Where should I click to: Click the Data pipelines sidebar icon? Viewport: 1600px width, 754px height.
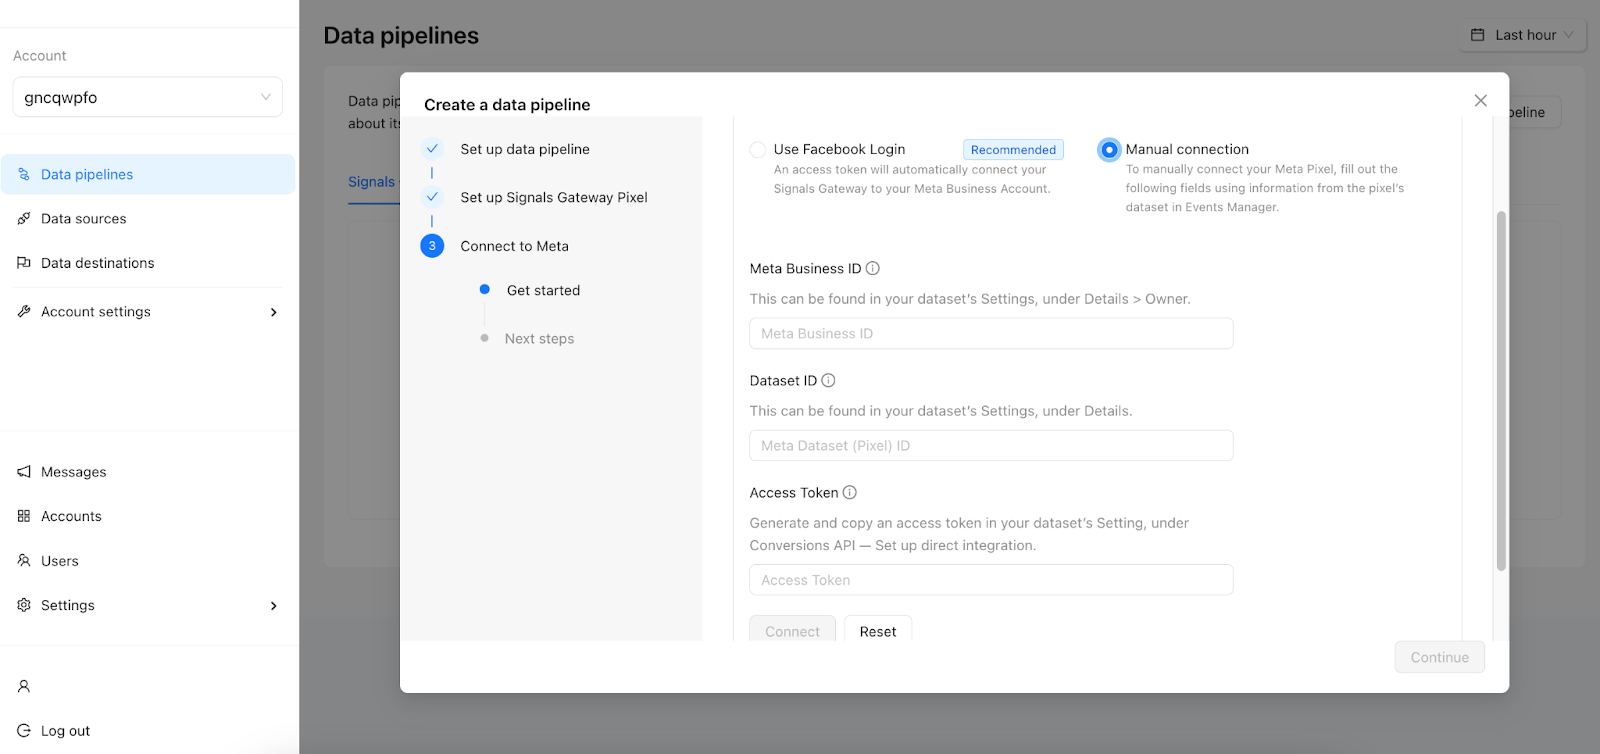24,174
